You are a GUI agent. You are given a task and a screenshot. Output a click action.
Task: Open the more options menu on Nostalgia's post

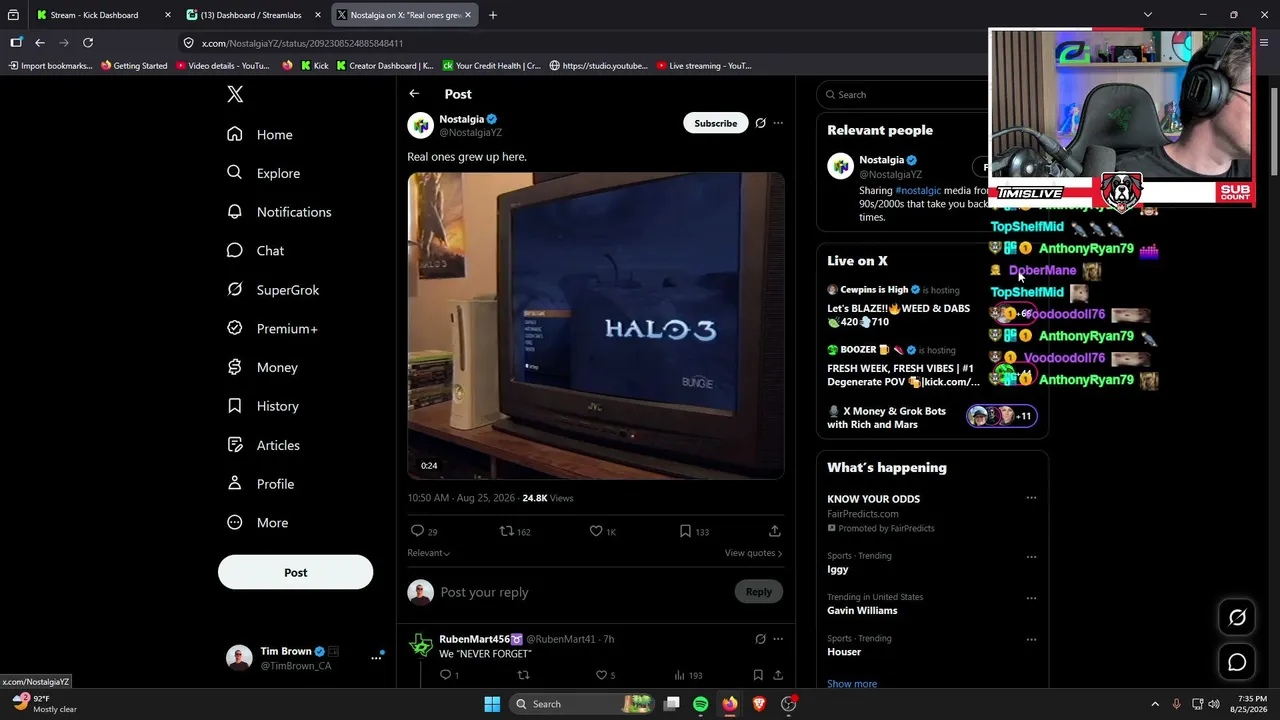click(x=778, y=123)
